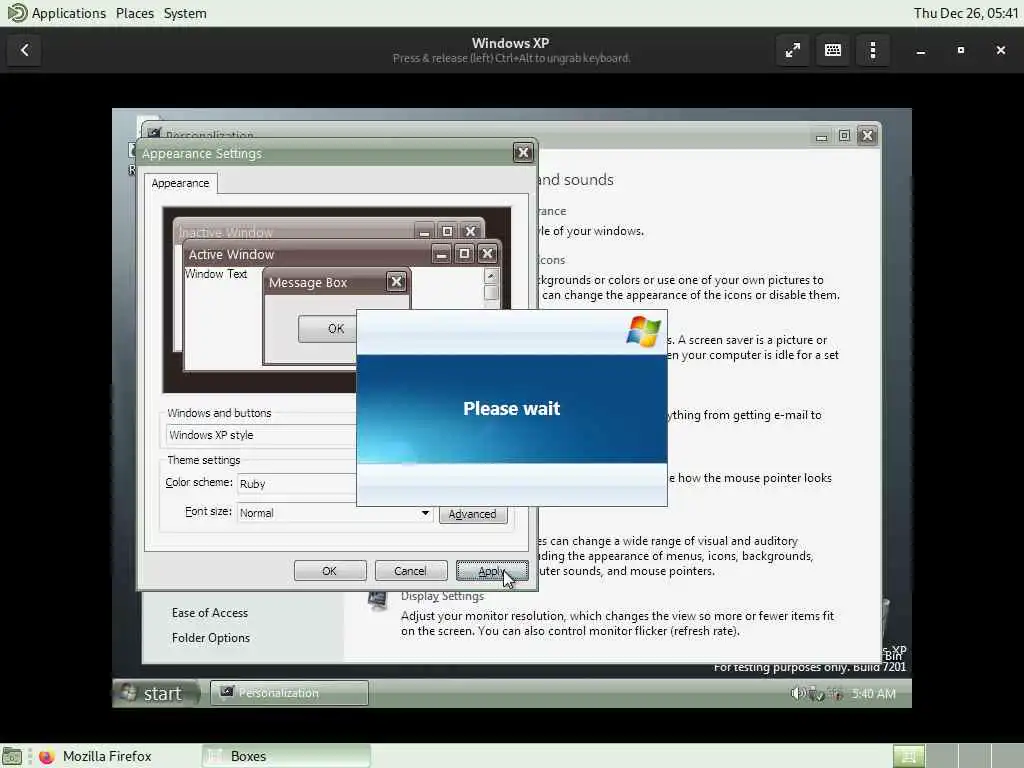
Task: Click the Message Box preview OK button
Action: (x=328, y=328)
